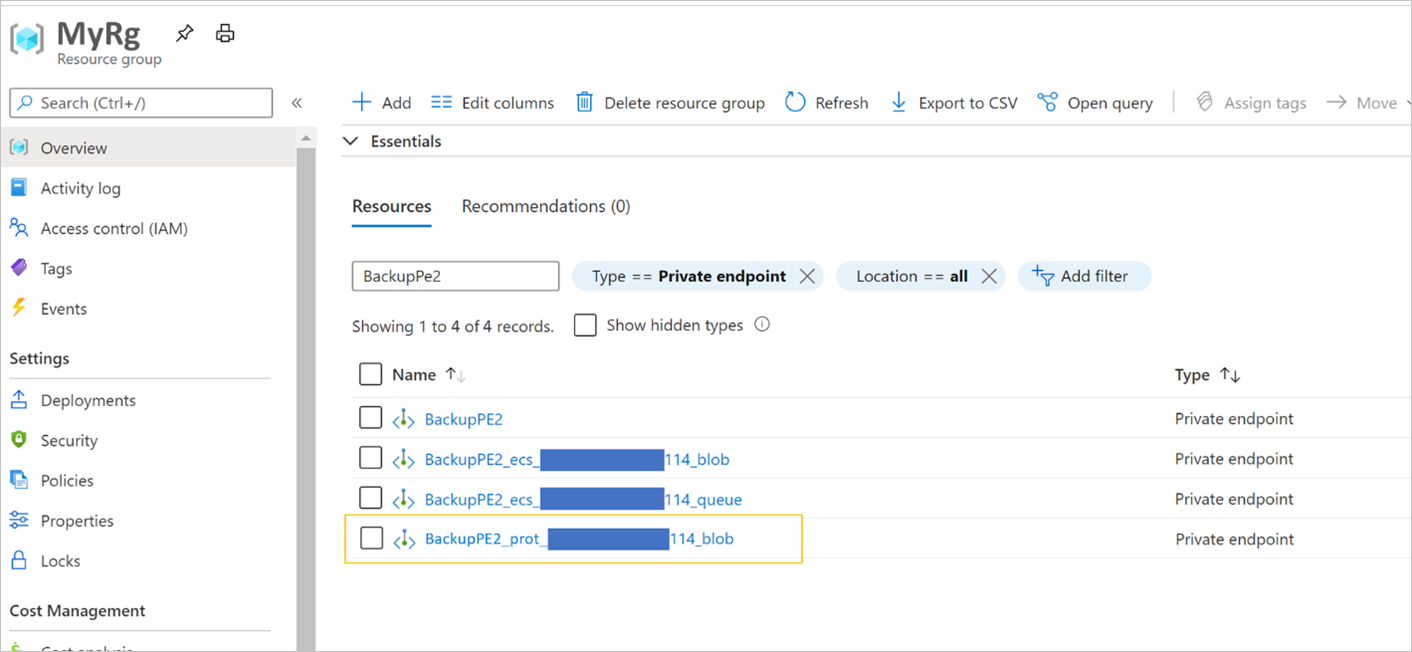Collapse the left navigation pane
The height and width of the screenshot is (652, 1412).
(x=297, y=102)
